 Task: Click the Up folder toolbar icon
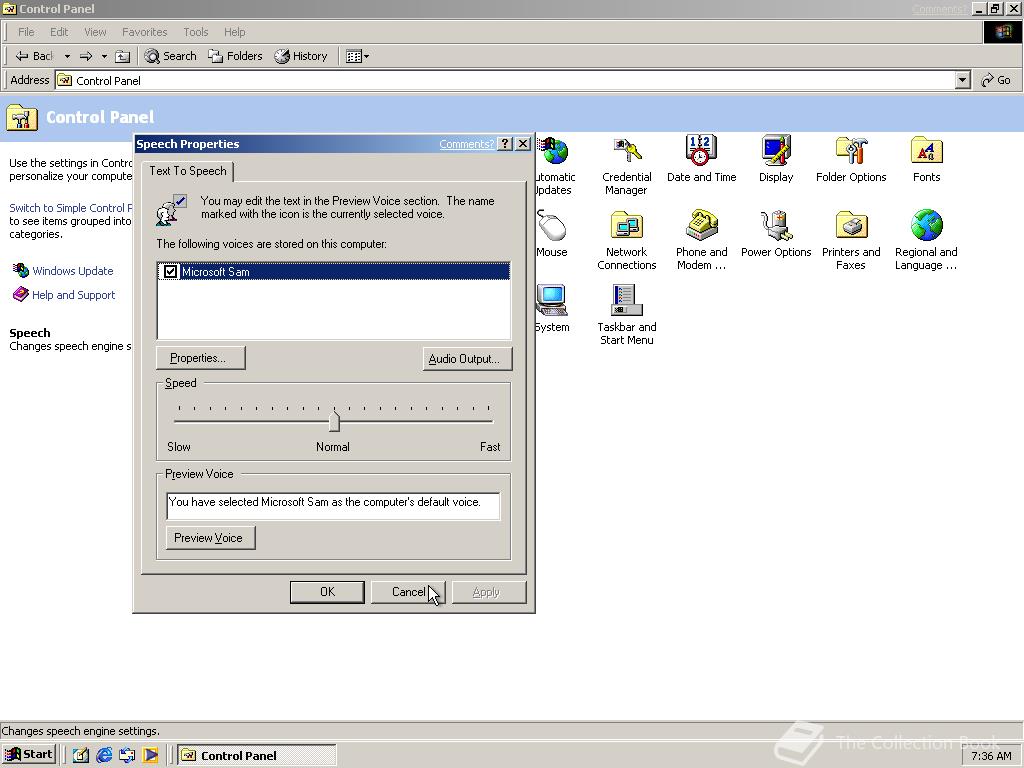coord(122,56)
